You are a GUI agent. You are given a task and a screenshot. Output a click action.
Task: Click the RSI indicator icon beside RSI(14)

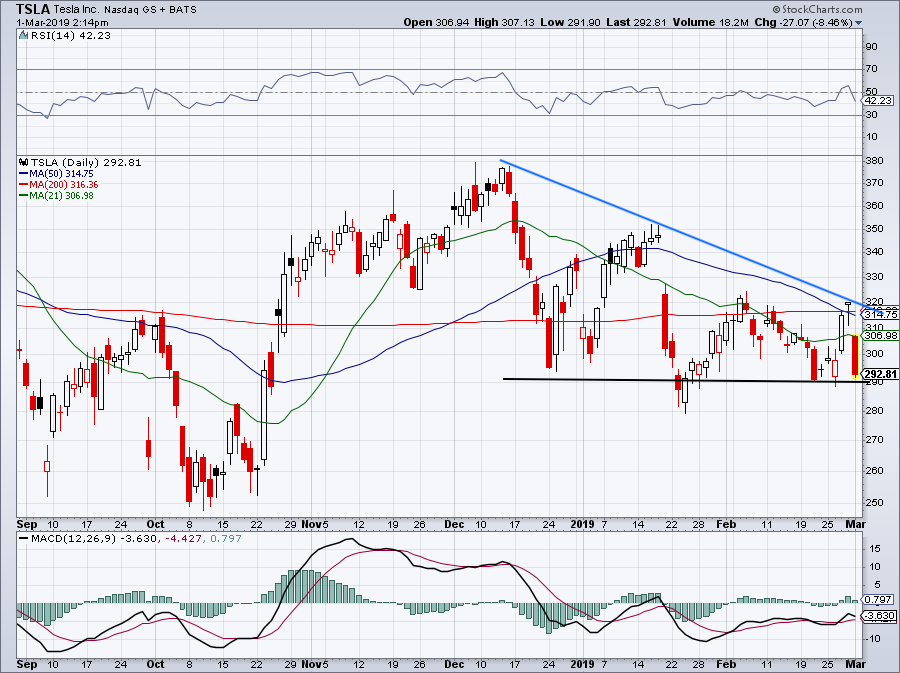(23, 36)
